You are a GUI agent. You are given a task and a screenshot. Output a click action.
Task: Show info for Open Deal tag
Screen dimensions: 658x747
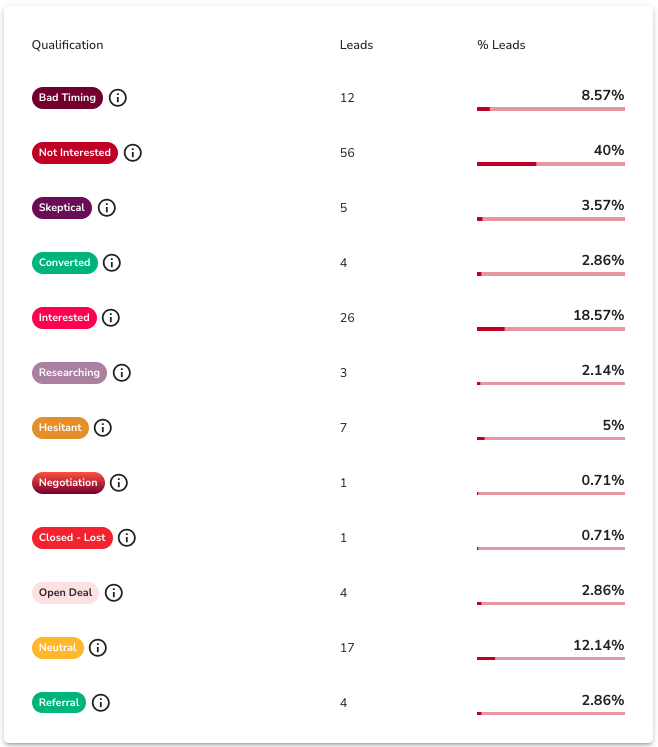114,593
